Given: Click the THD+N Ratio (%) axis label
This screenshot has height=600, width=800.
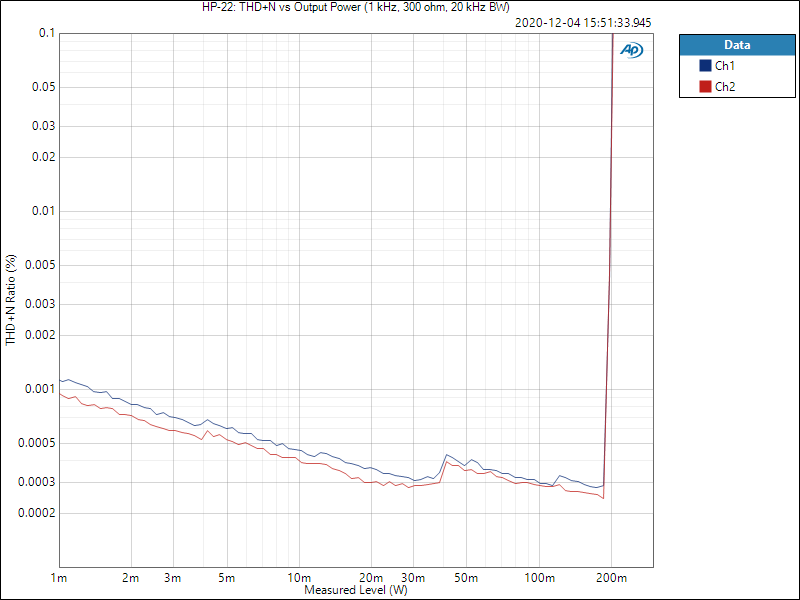Looking at the screenshot, I should (11, 300).
